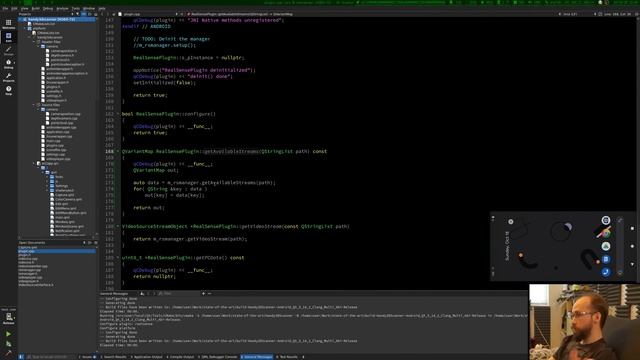
Task: Start debugging with the run-debug button
Action: click(x=8, y=344)
